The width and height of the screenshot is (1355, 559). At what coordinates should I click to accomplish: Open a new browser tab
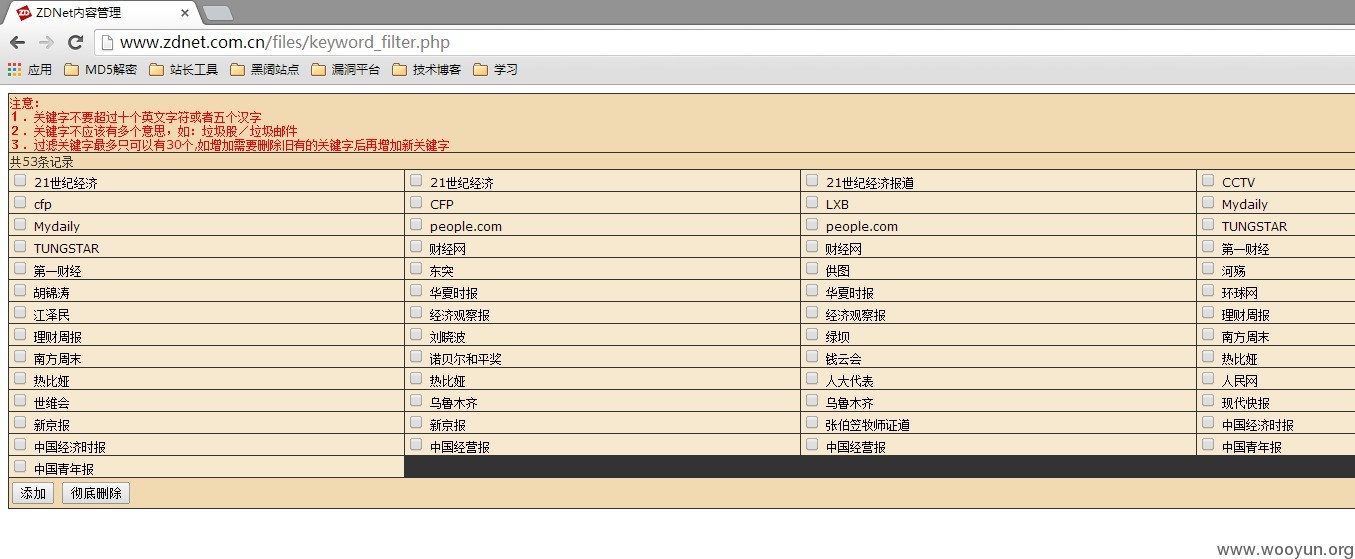[218, 13]
